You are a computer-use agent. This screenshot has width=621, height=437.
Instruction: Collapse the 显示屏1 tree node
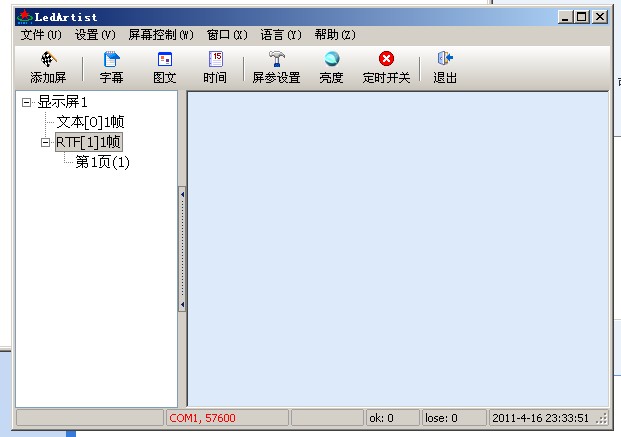pos(27,101)
